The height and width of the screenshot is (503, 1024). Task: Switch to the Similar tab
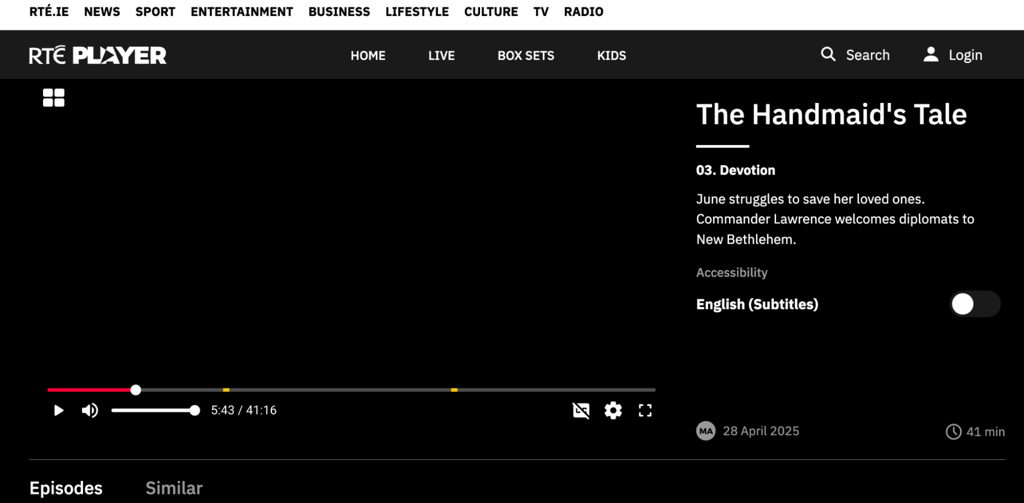(174, 489)
